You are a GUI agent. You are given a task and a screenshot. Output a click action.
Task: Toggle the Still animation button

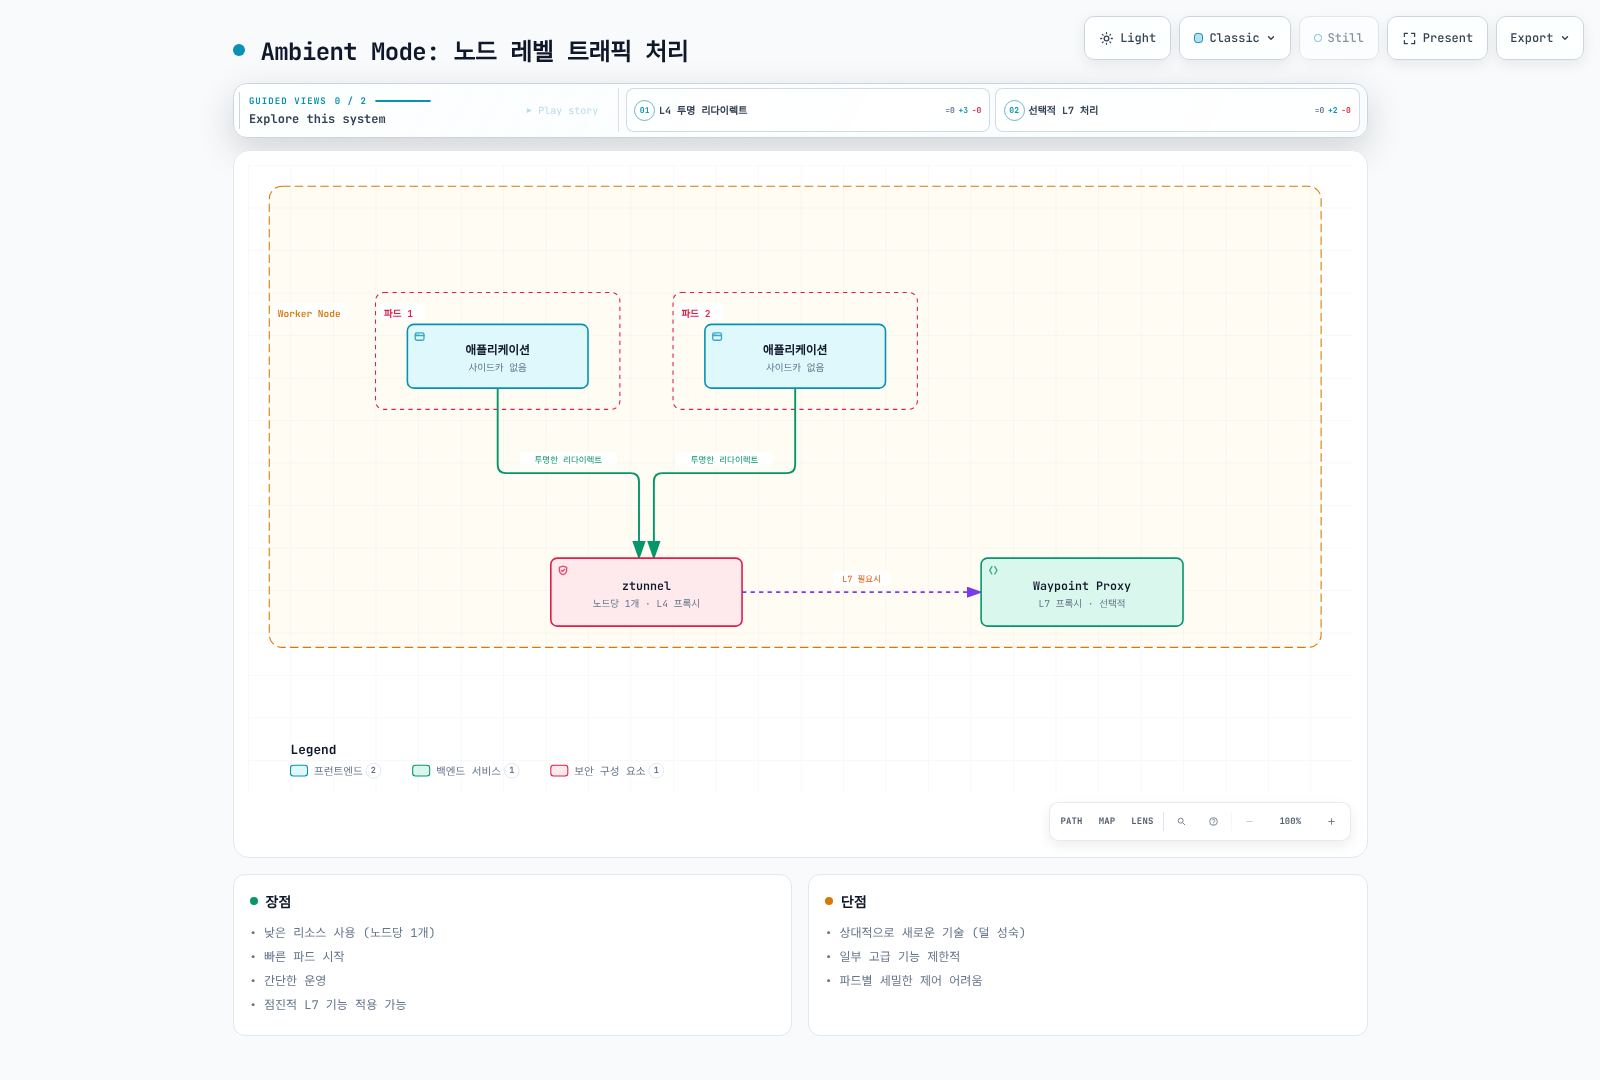click(x=1338, y=38)
